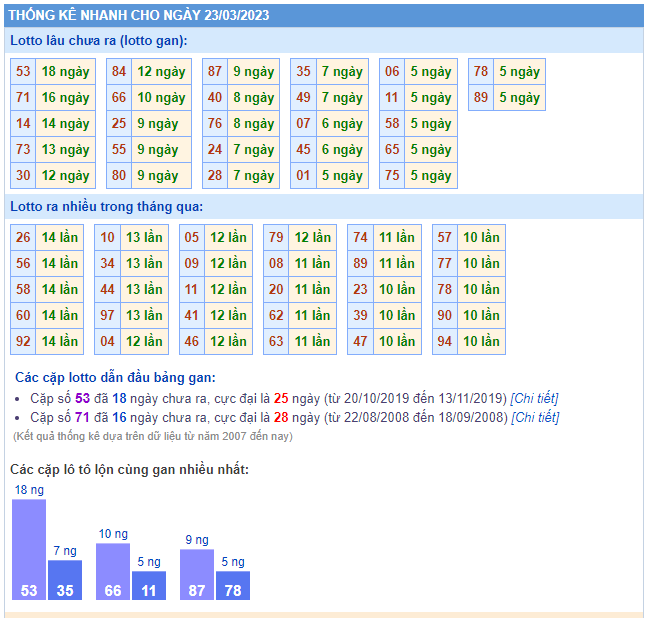Select the blue chart bar labeled 78
This screenshot has height=618, width=648.
point(233,585)
